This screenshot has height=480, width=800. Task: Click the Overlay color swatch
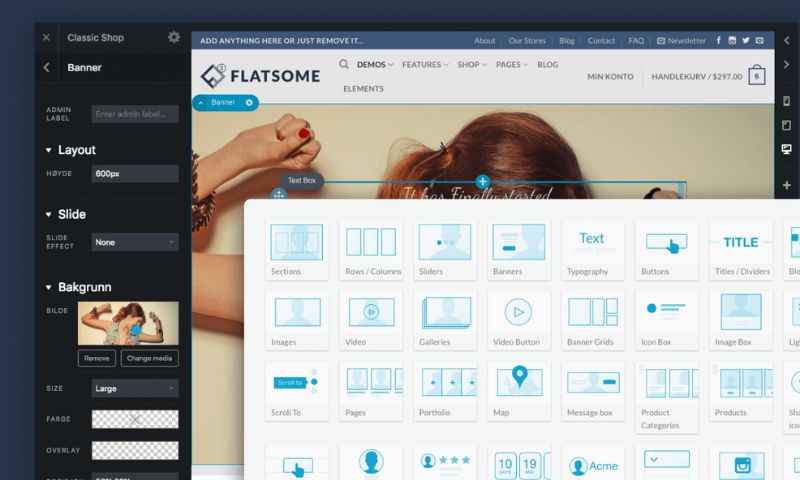click(134, 451)
